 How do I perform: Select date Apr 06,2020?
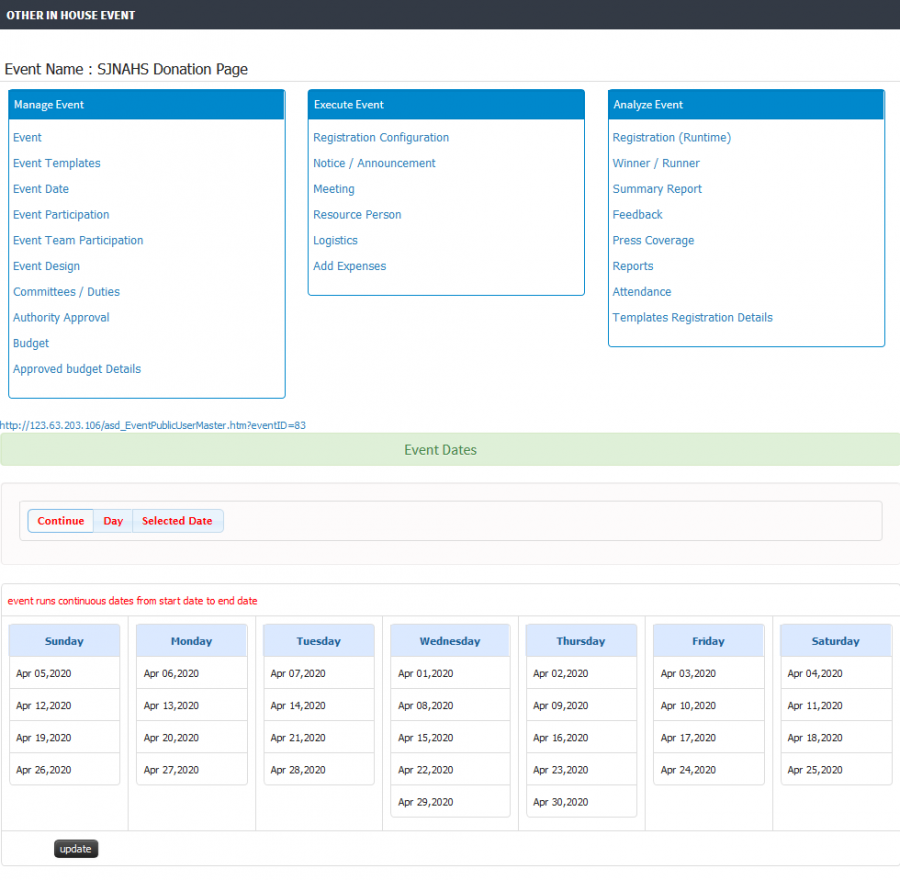coord(192,673)
